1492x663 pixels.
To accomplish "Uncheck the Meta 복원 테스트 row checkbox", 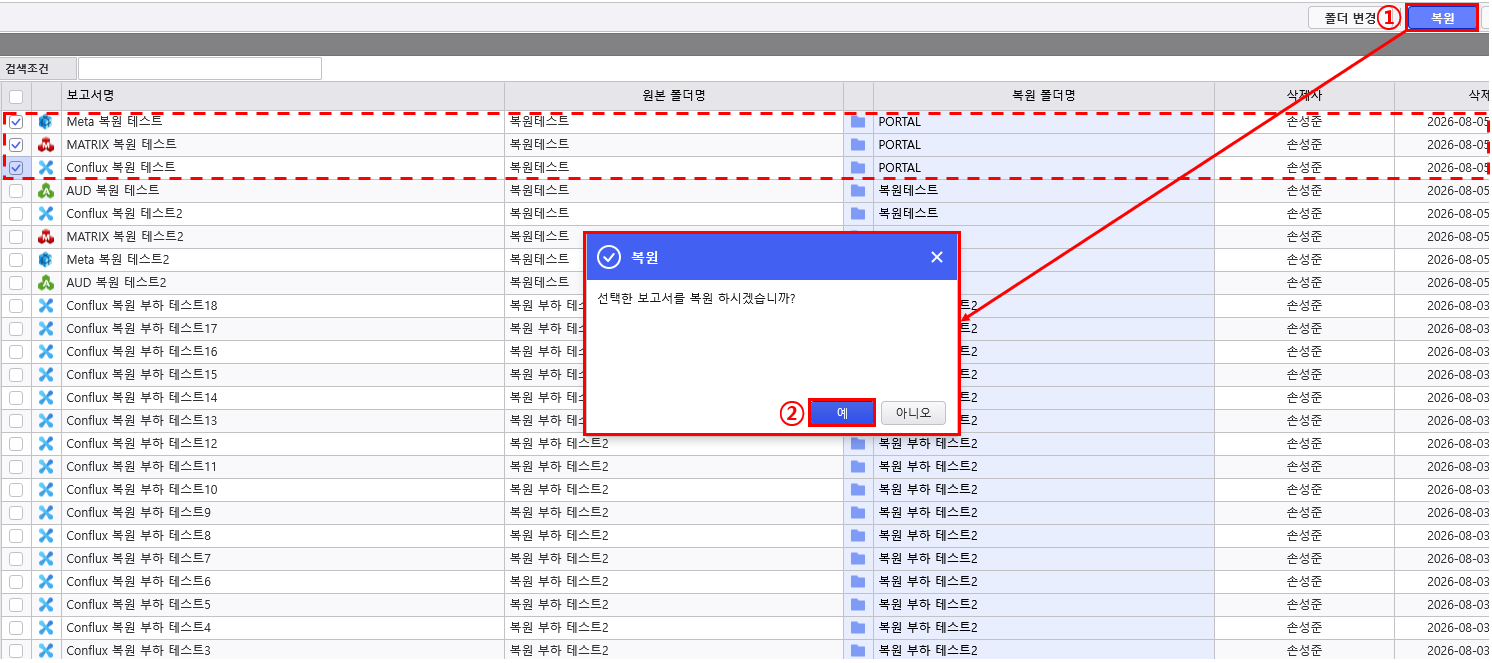I will (x=16, y=122).
